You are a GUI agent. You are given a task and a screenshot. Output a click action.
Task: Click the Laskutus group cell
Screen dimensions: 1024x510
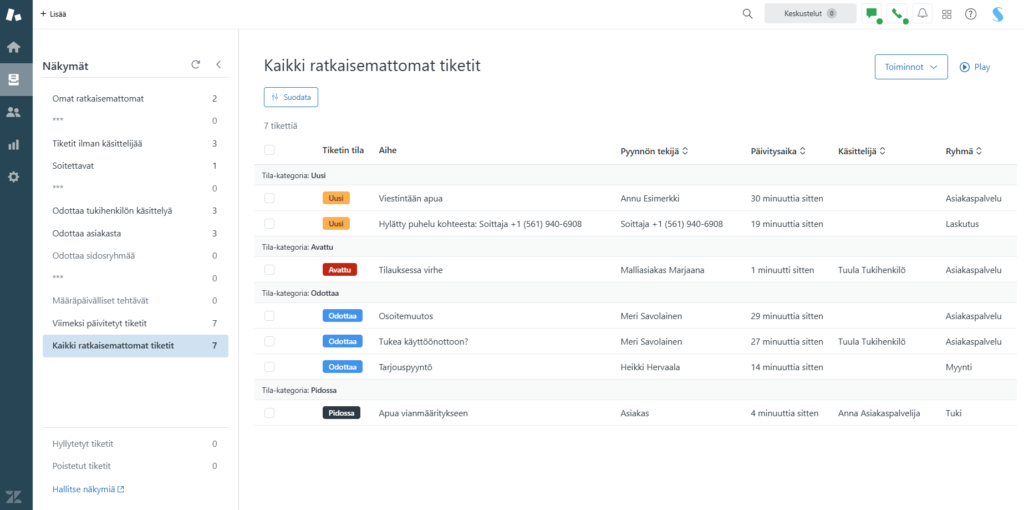[962, 224]
